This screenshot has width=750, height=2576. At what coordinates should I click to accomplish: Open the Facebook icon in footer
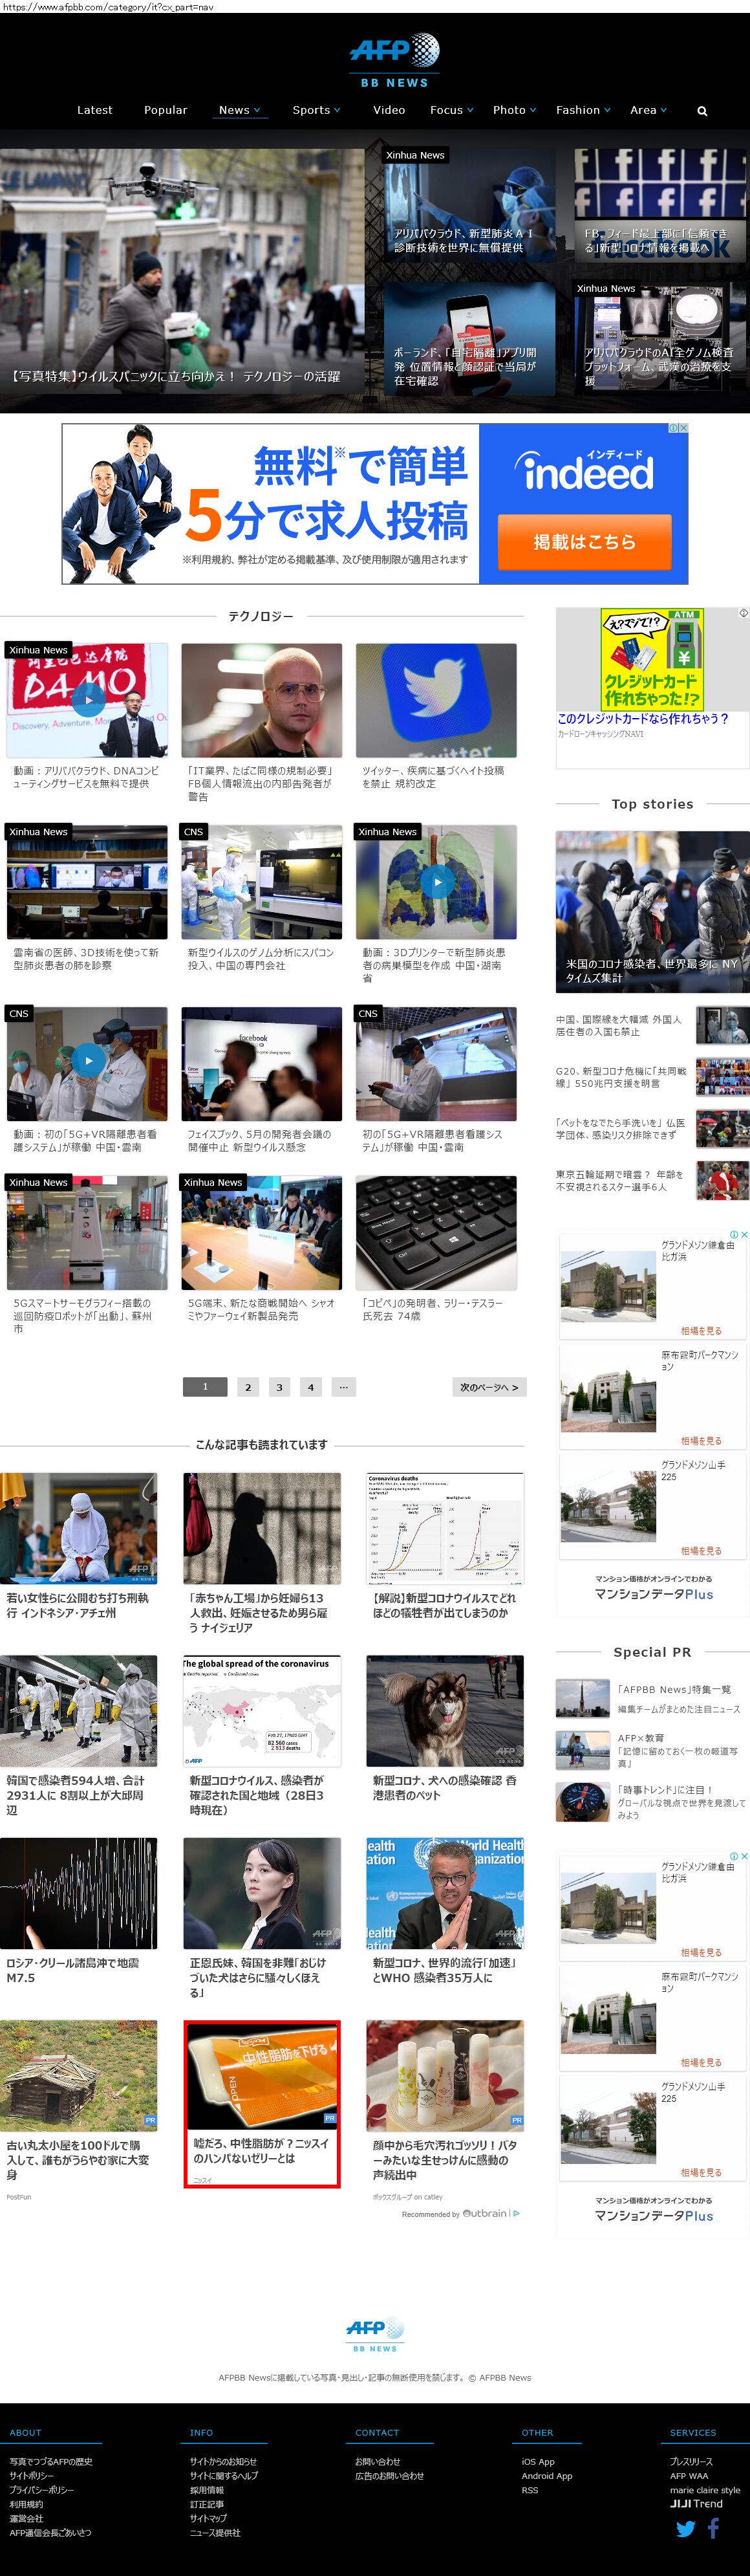[x=714, y=2529]
